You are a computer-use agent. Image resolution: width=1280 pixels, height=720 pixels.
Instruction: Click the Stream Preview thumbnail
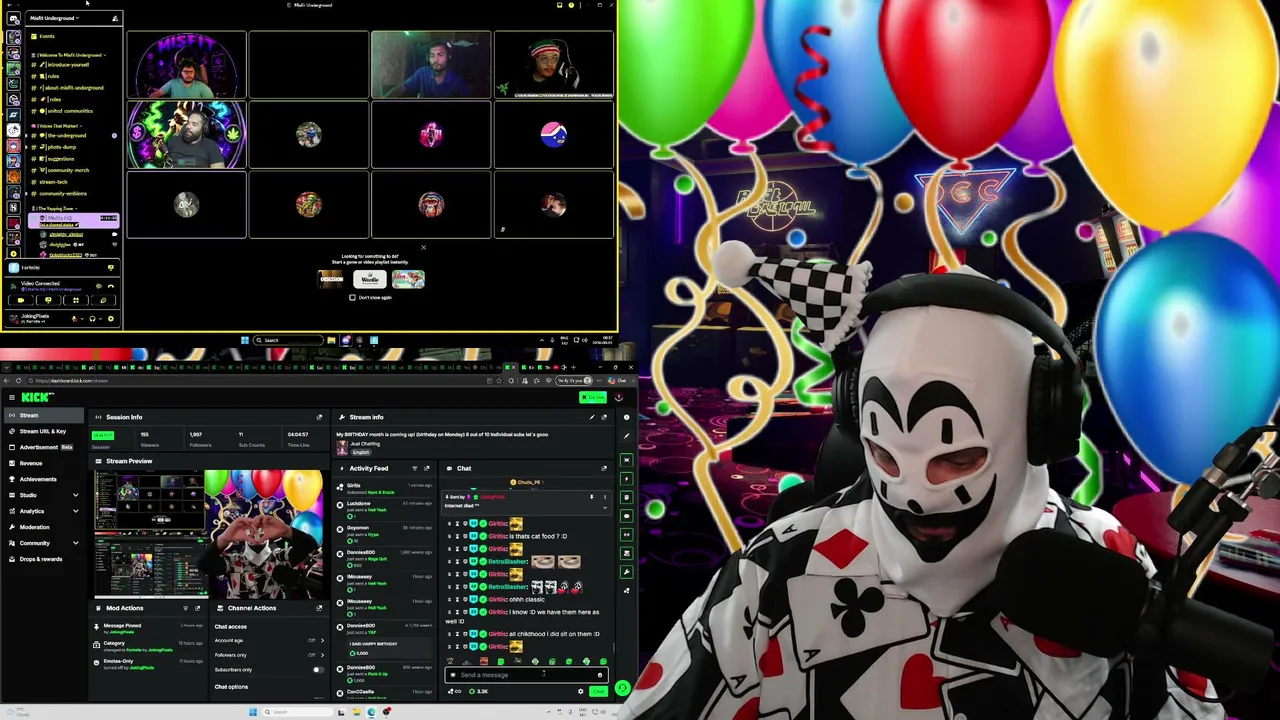pos(208,534)
